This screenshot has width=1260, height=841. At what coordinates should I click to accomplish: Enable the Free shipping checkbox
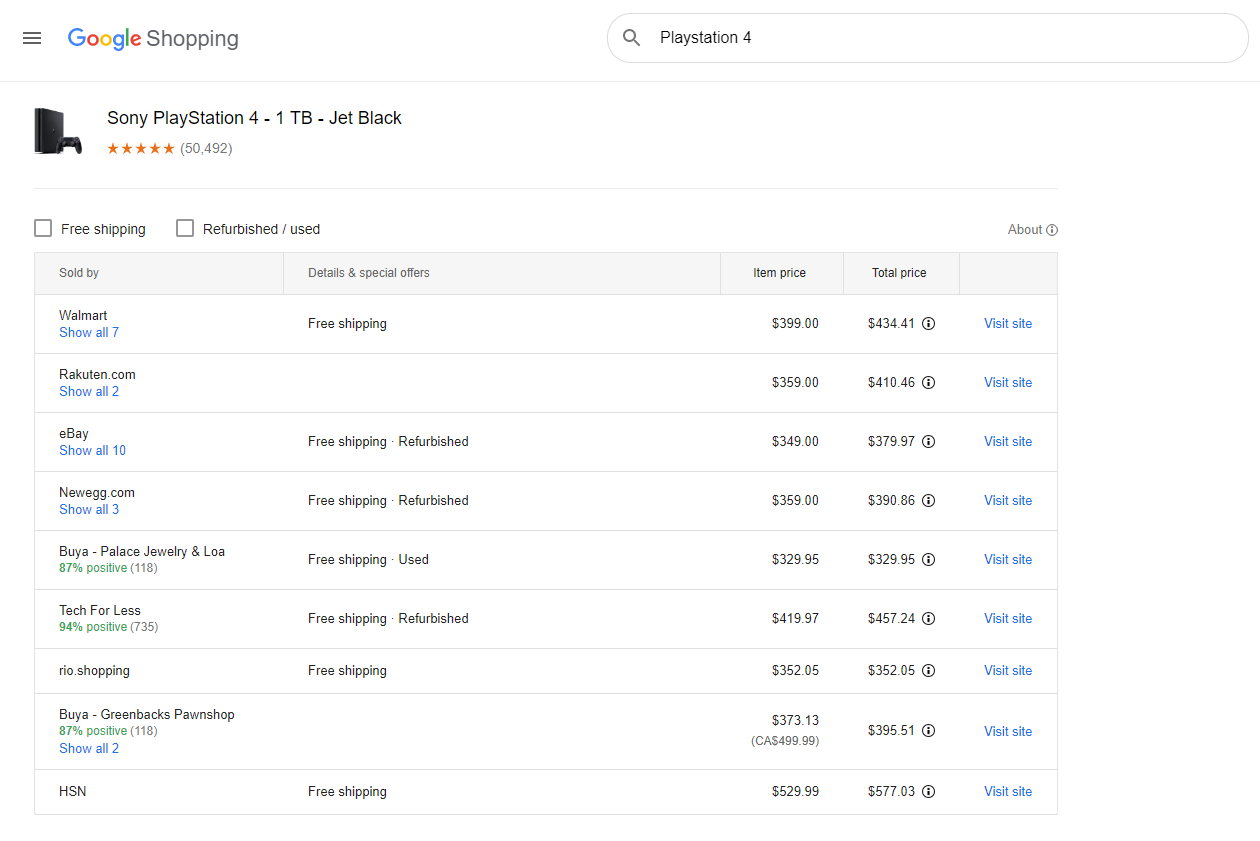43,229
